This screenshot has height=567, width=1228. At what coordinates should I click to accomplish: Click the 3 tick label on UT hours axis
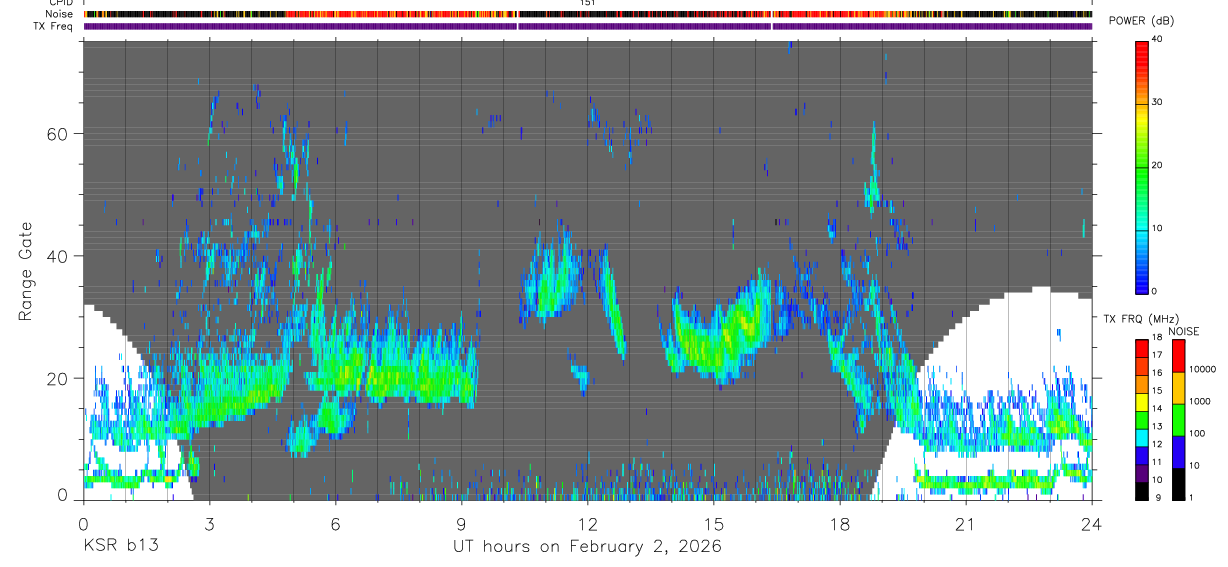(209, 524)
